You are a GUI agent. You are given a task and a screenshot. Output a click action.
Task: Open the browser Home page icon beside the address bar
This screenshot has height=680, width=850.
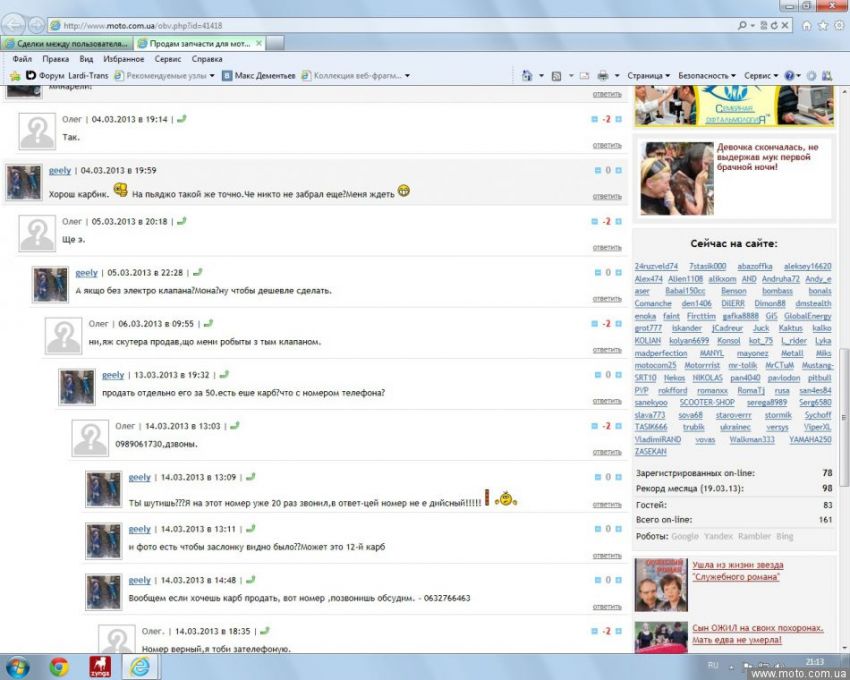click(x=807, y=25)
